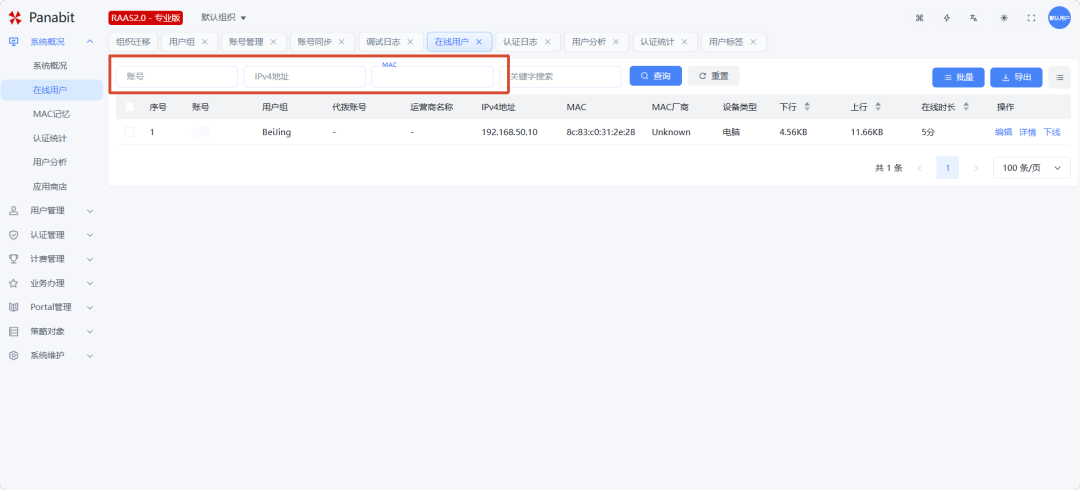
Task: Open 用户分析 in sidebar
Action: tap(52, 163)
